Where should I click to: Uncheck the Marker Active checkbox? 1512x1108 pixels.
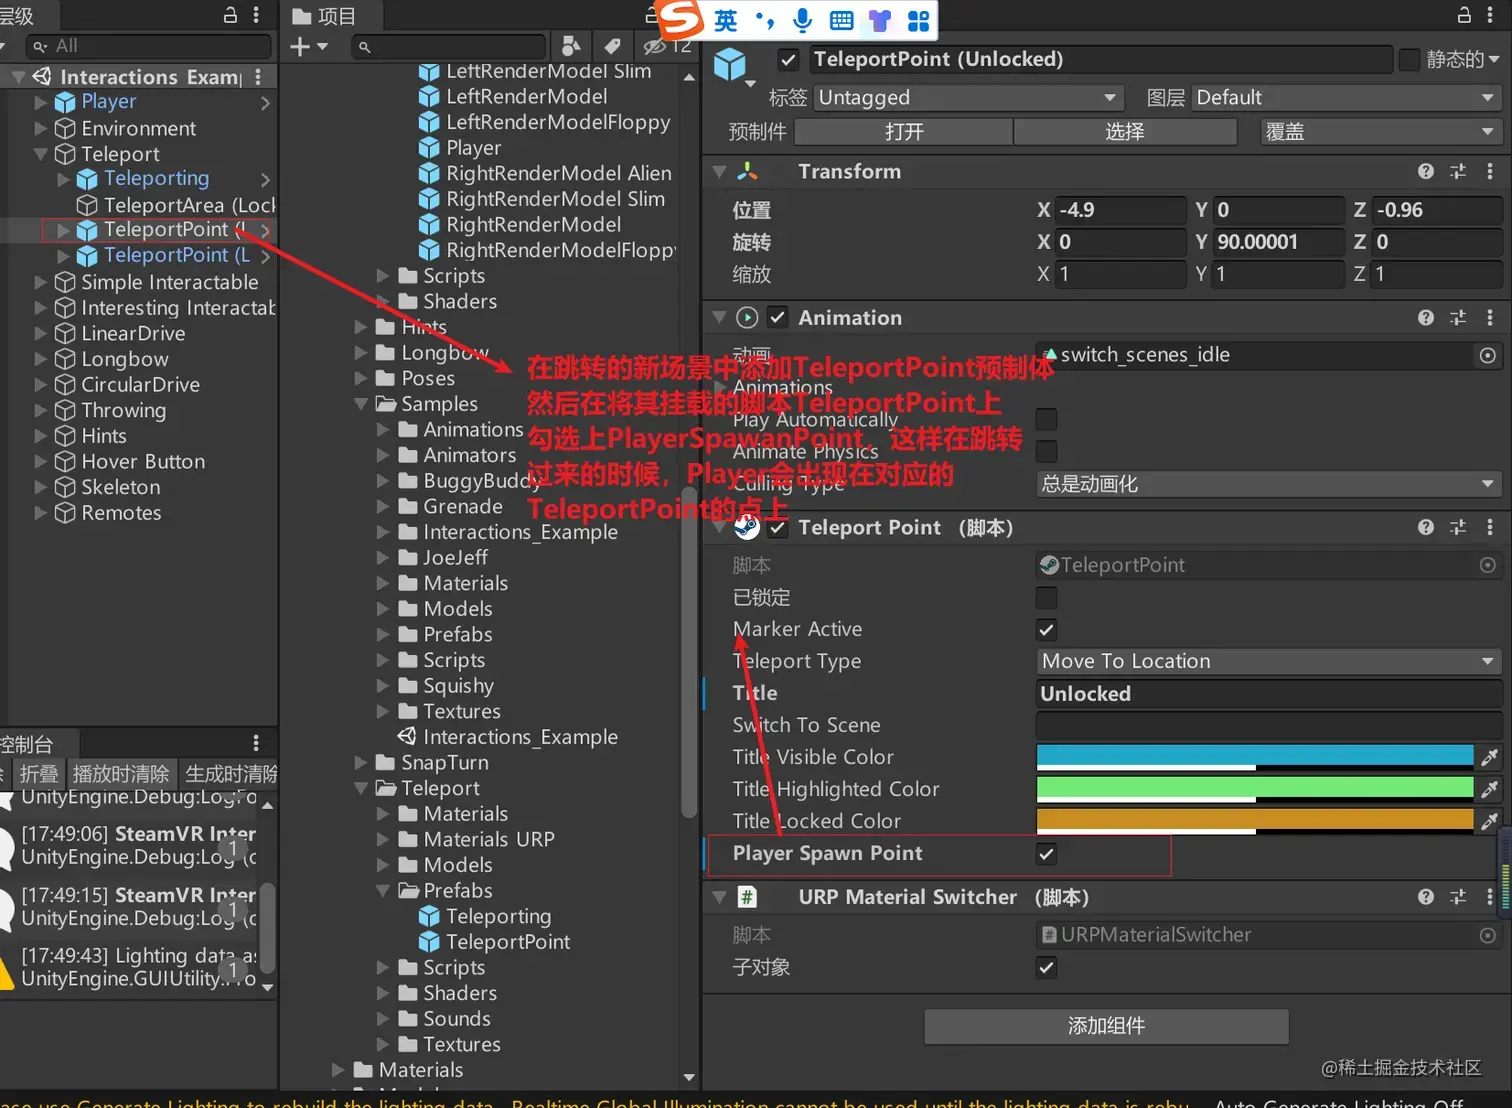click(x=1047, y=630)
